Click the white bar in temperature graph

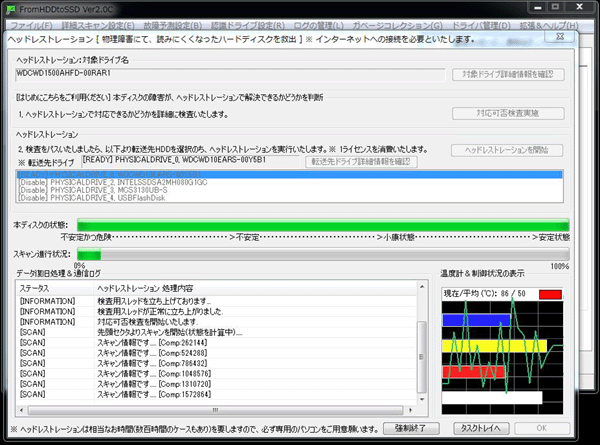(x=492, y=397)
